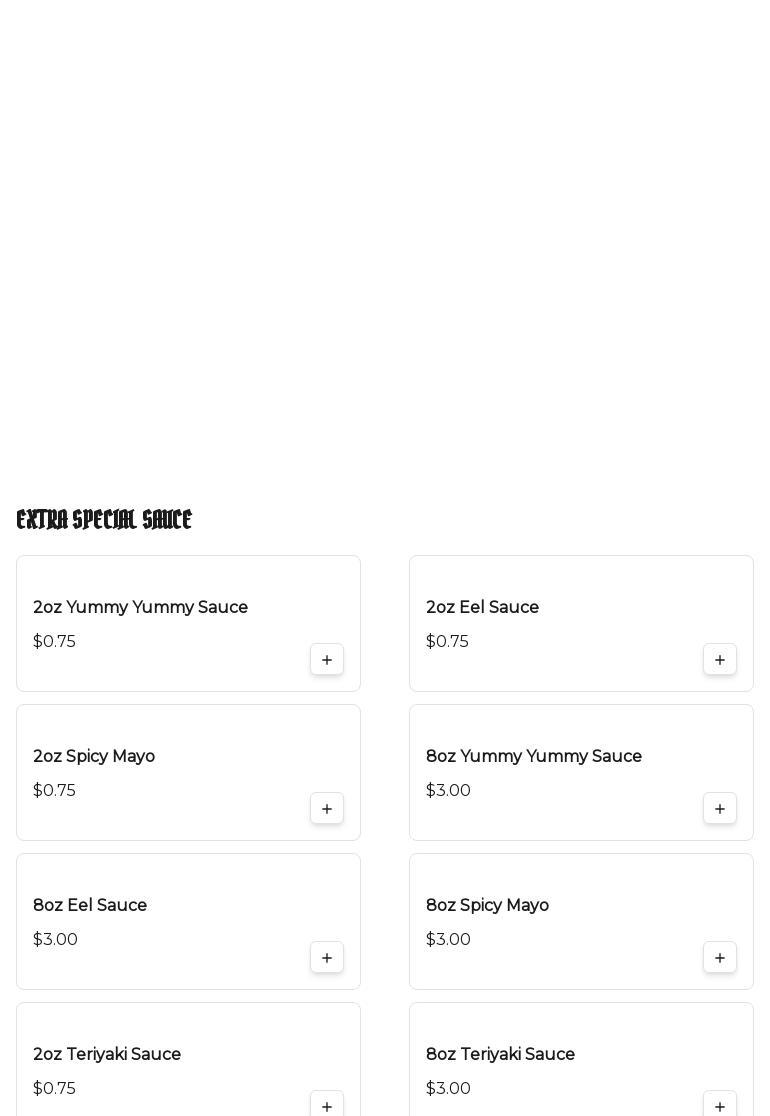The image size is (770, 1116).
Task: Select the 2oz Spicy Mayo title
Action: click(94, 757)
